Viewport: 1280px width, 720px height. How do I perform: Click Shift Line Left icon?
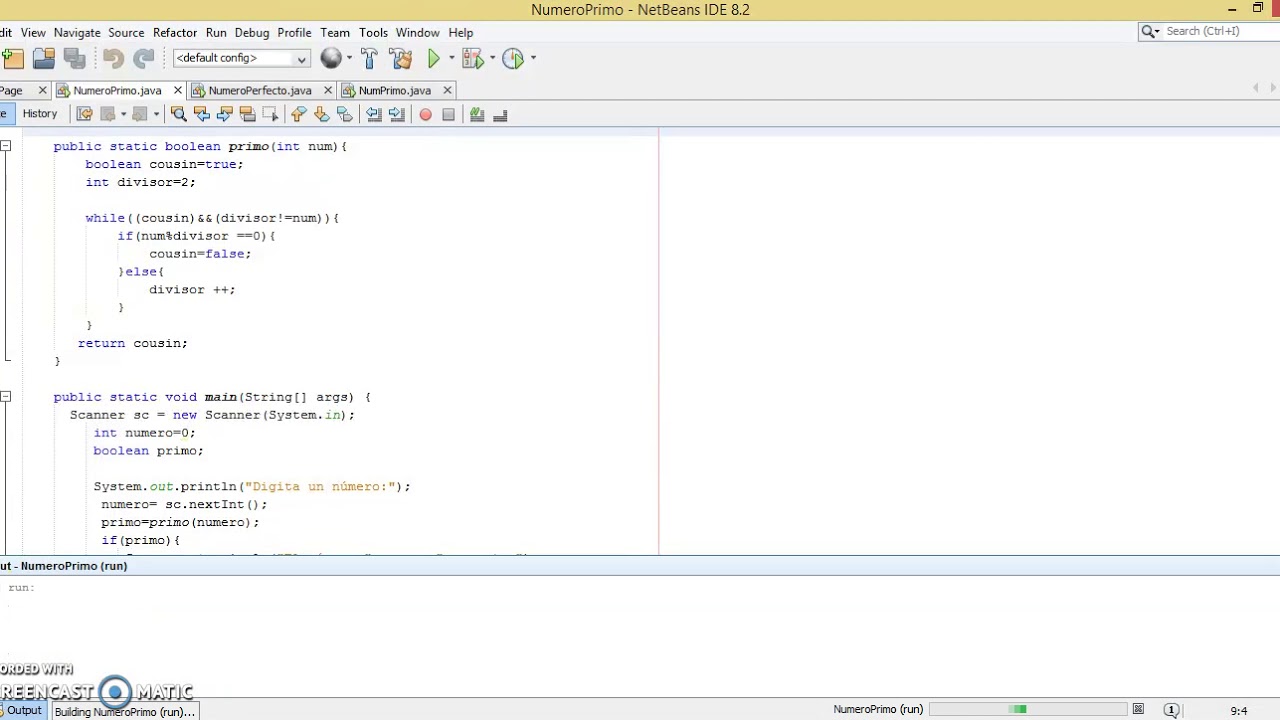tap(374, 115)
